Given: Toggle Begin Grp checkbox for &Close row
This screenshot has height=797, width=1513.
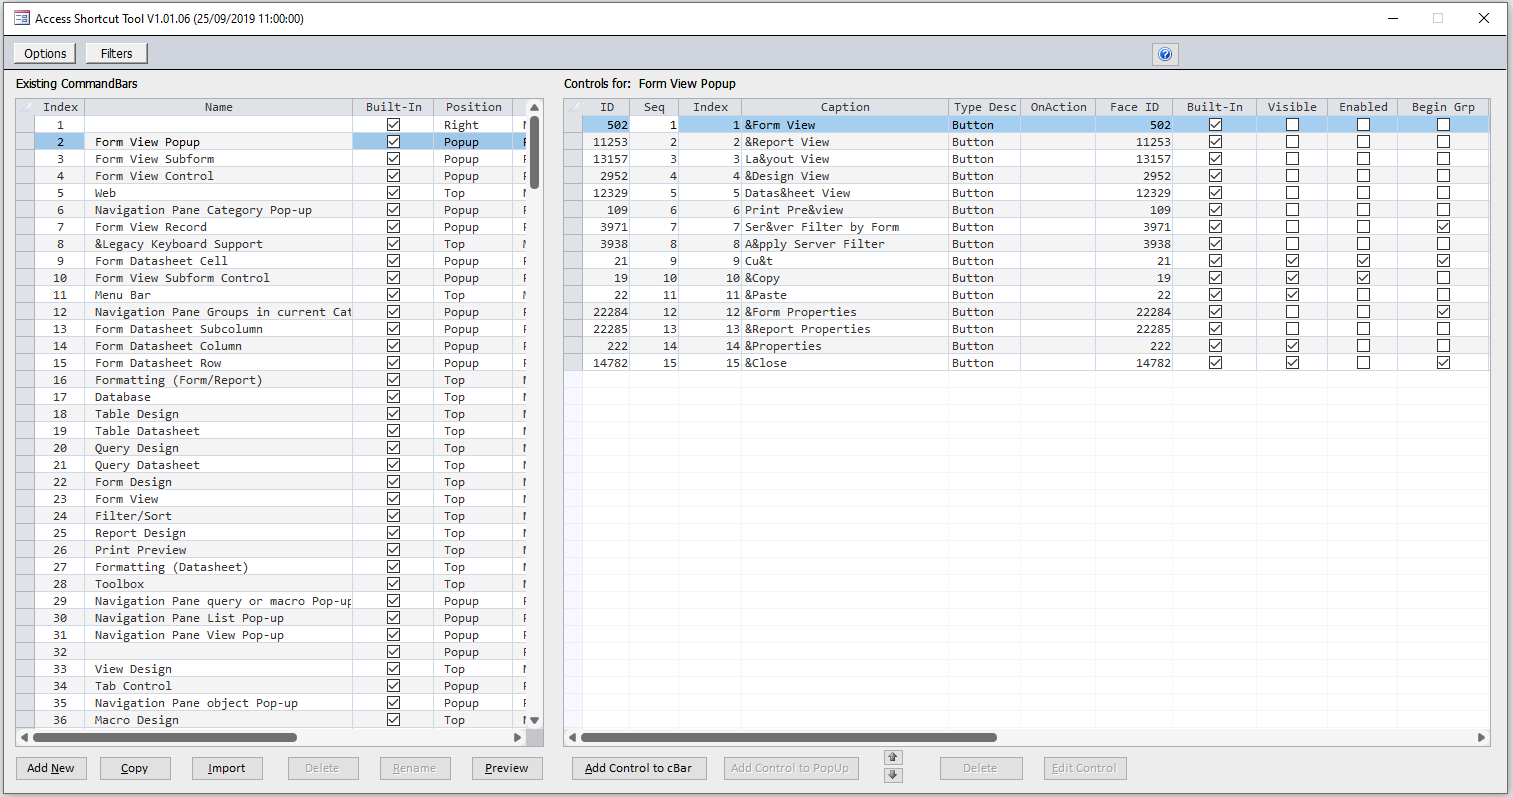Looking at the screenshot, I should 1443,363.
